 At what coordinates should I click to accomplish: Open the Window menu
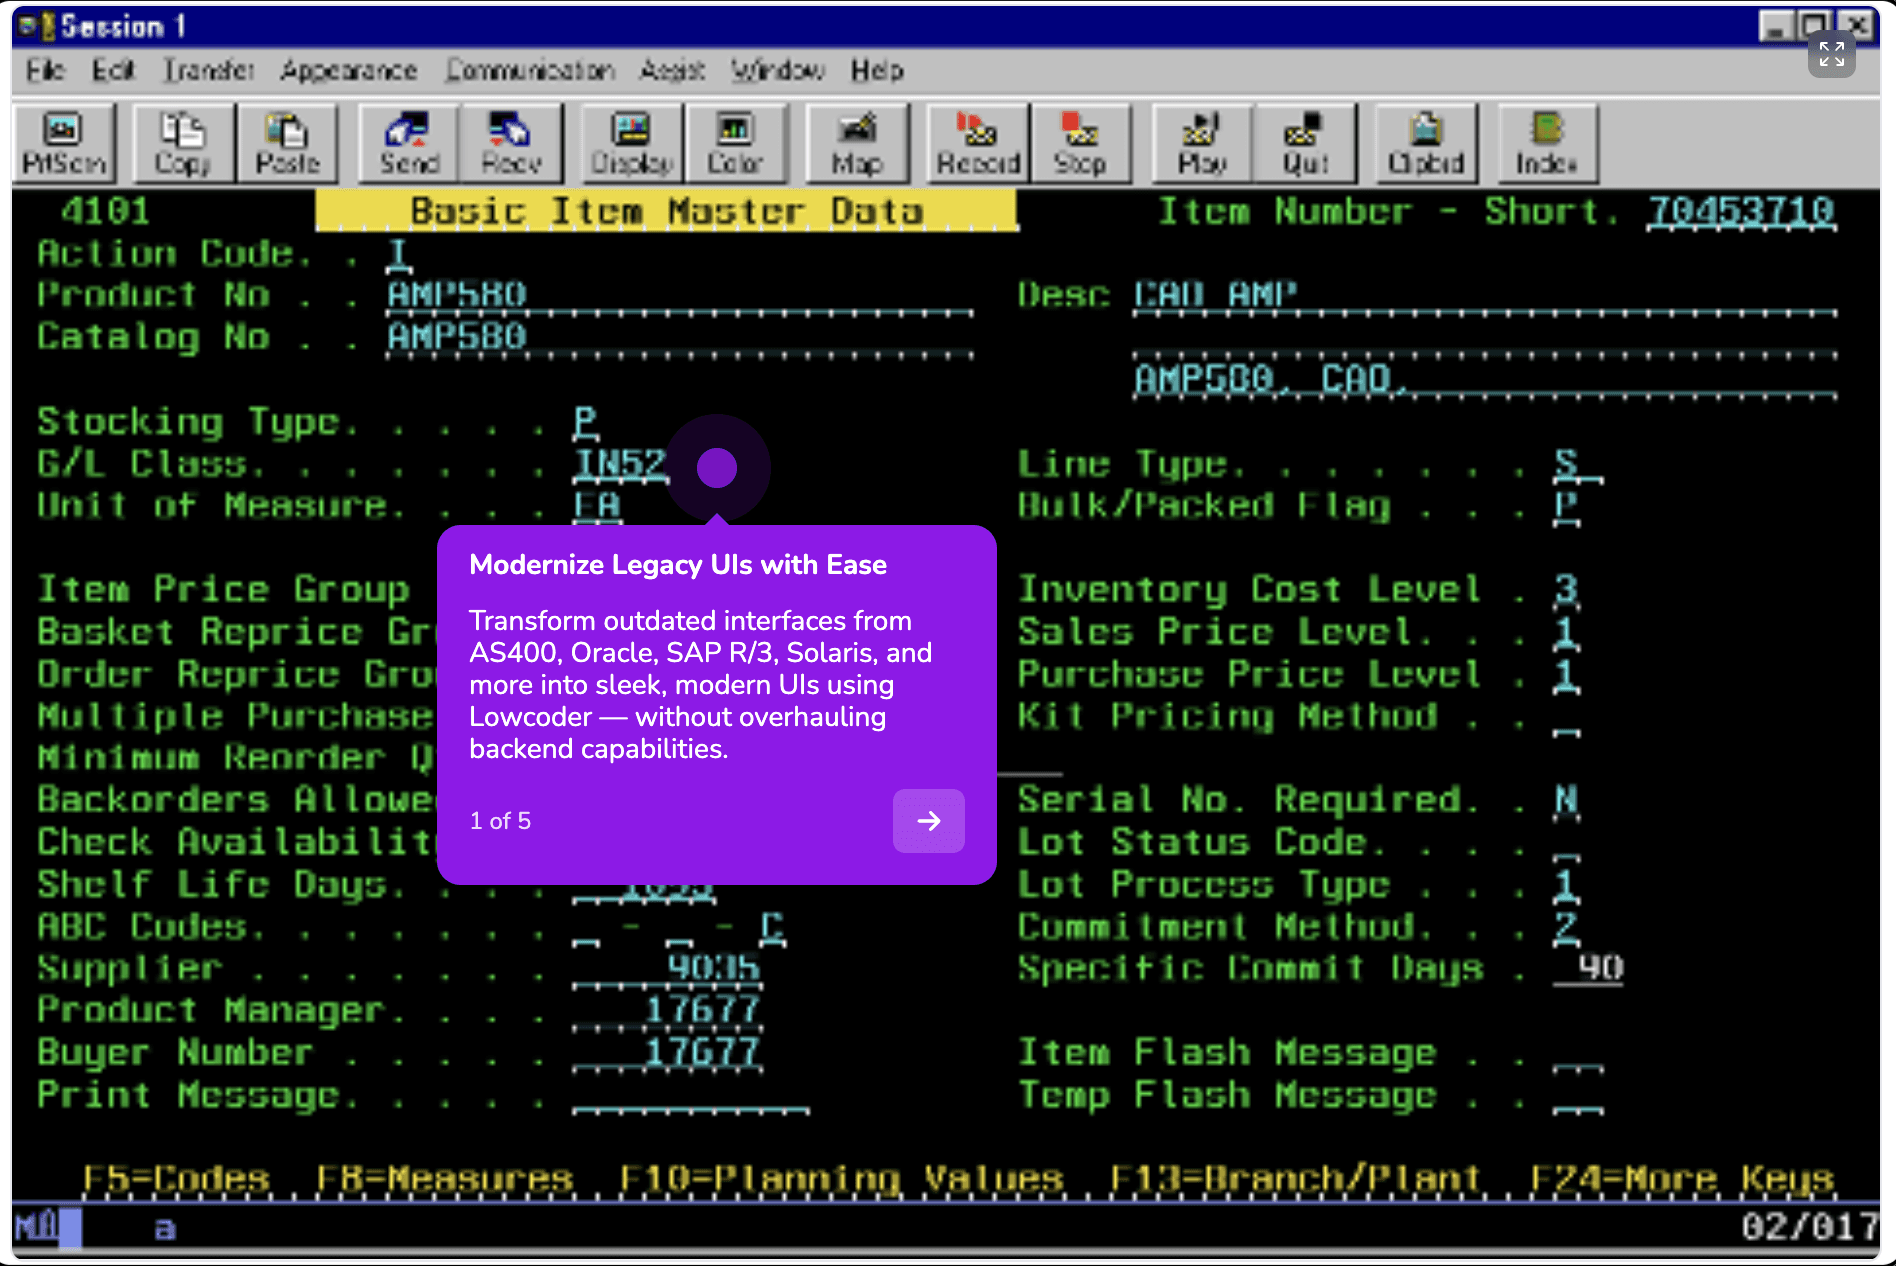(778, 70)
